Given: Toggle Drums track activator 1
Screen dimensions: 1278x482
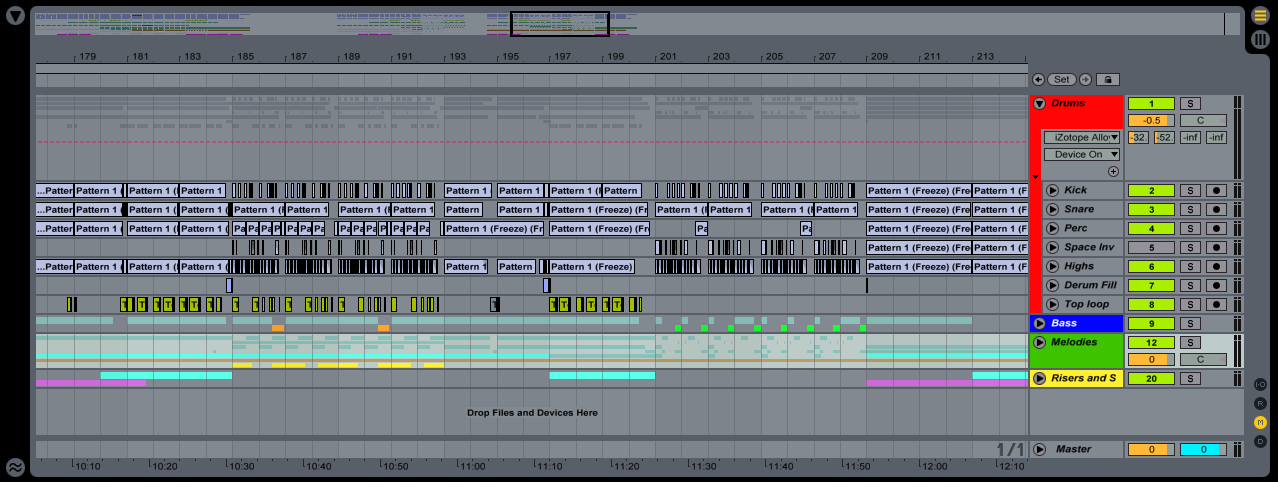Looking at the screenshot, I should pos(1151,103).
